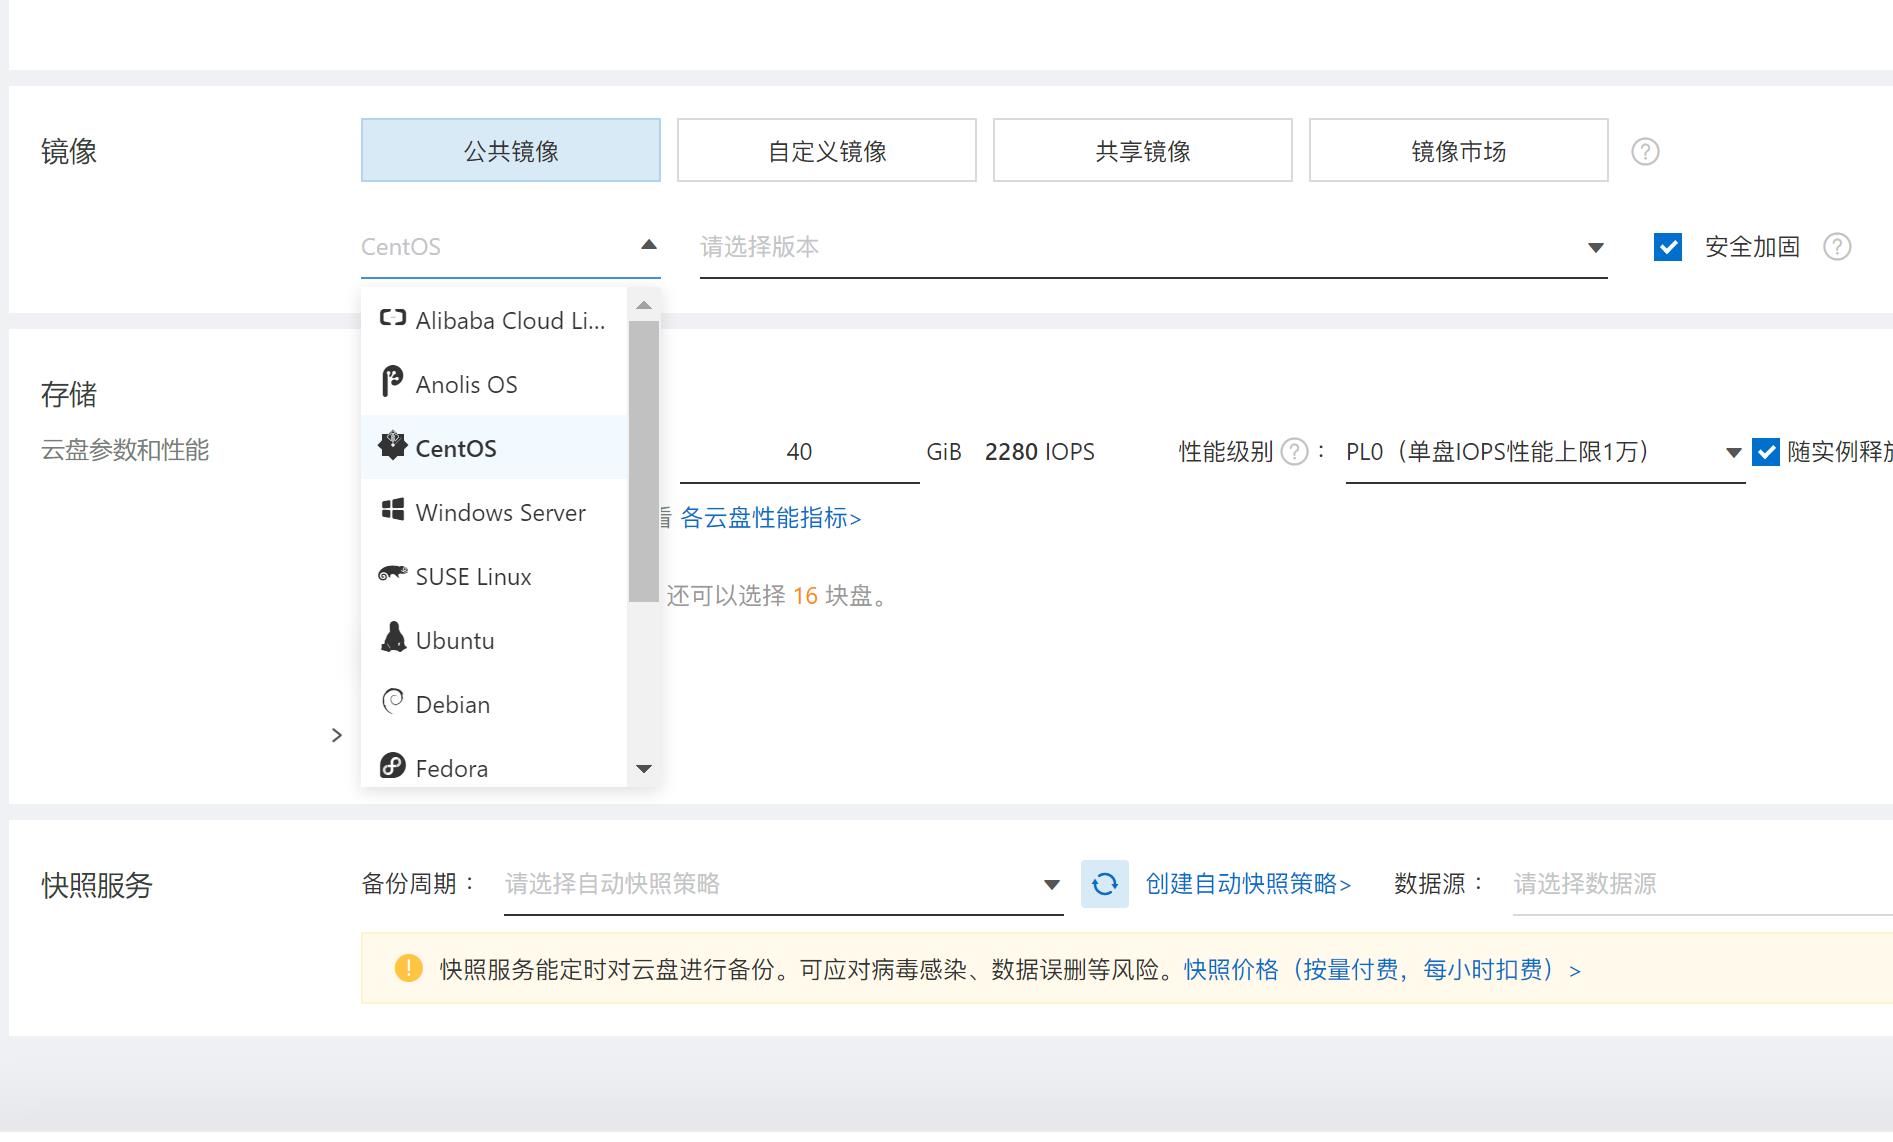This screenshot has height=1142, width=1893.
Task: Click the OS list scrollbar down arrow
Action: 644,769
